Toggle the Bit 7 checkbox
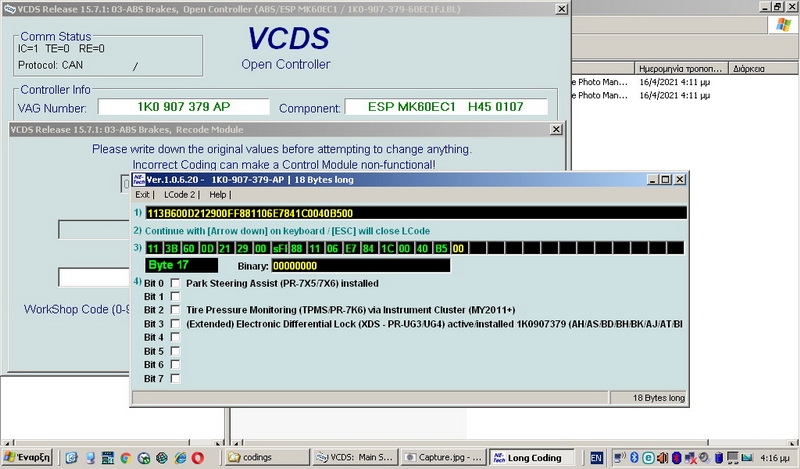The height and width of the screenshot is (469, 800). [175, 378]
